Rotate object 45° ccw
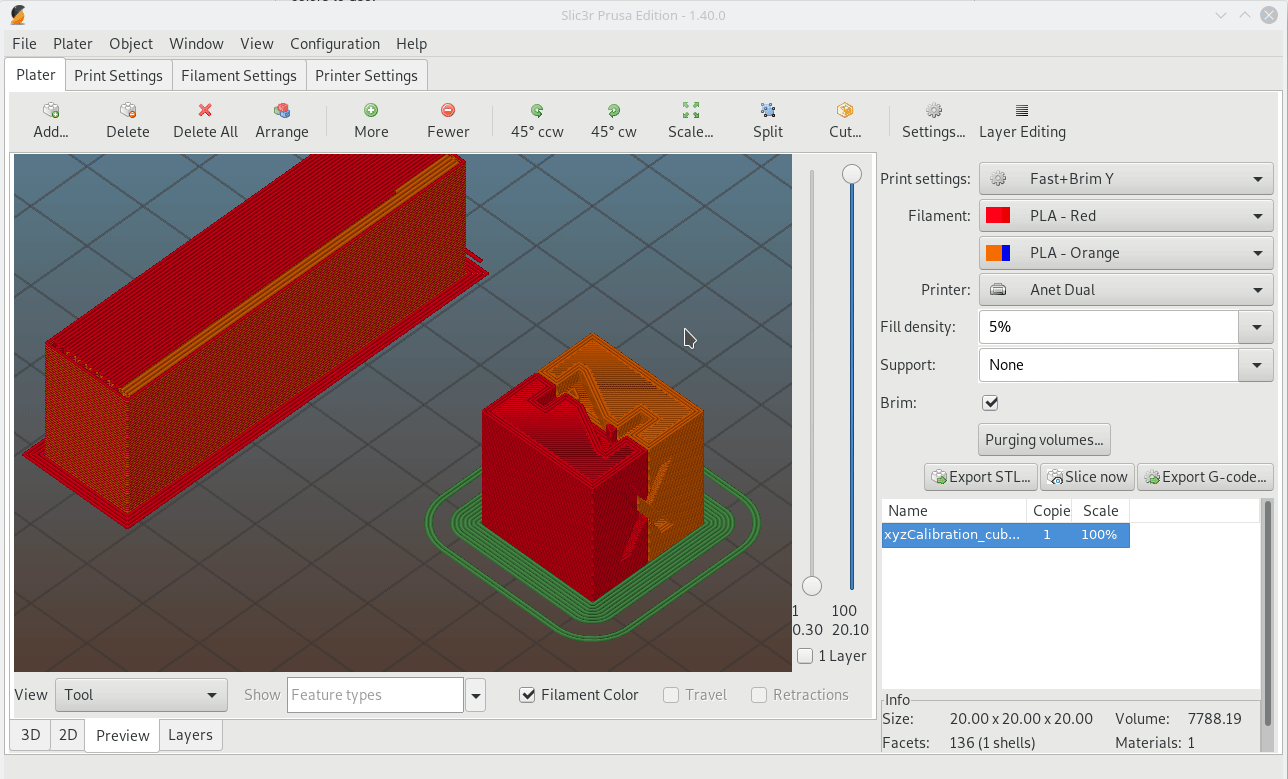The height and width of the screenshot is (779, 1288). [537, 120]
